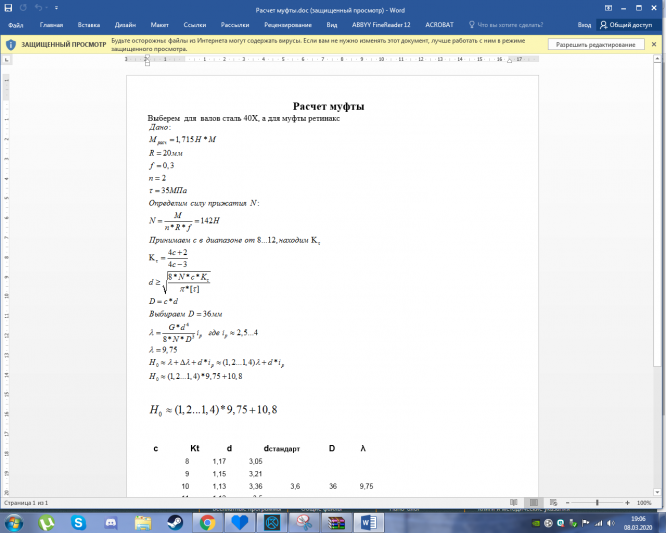Open Google Chrome from the taskbar
Viewport: 666px width, 533px height.
[207, 523]
